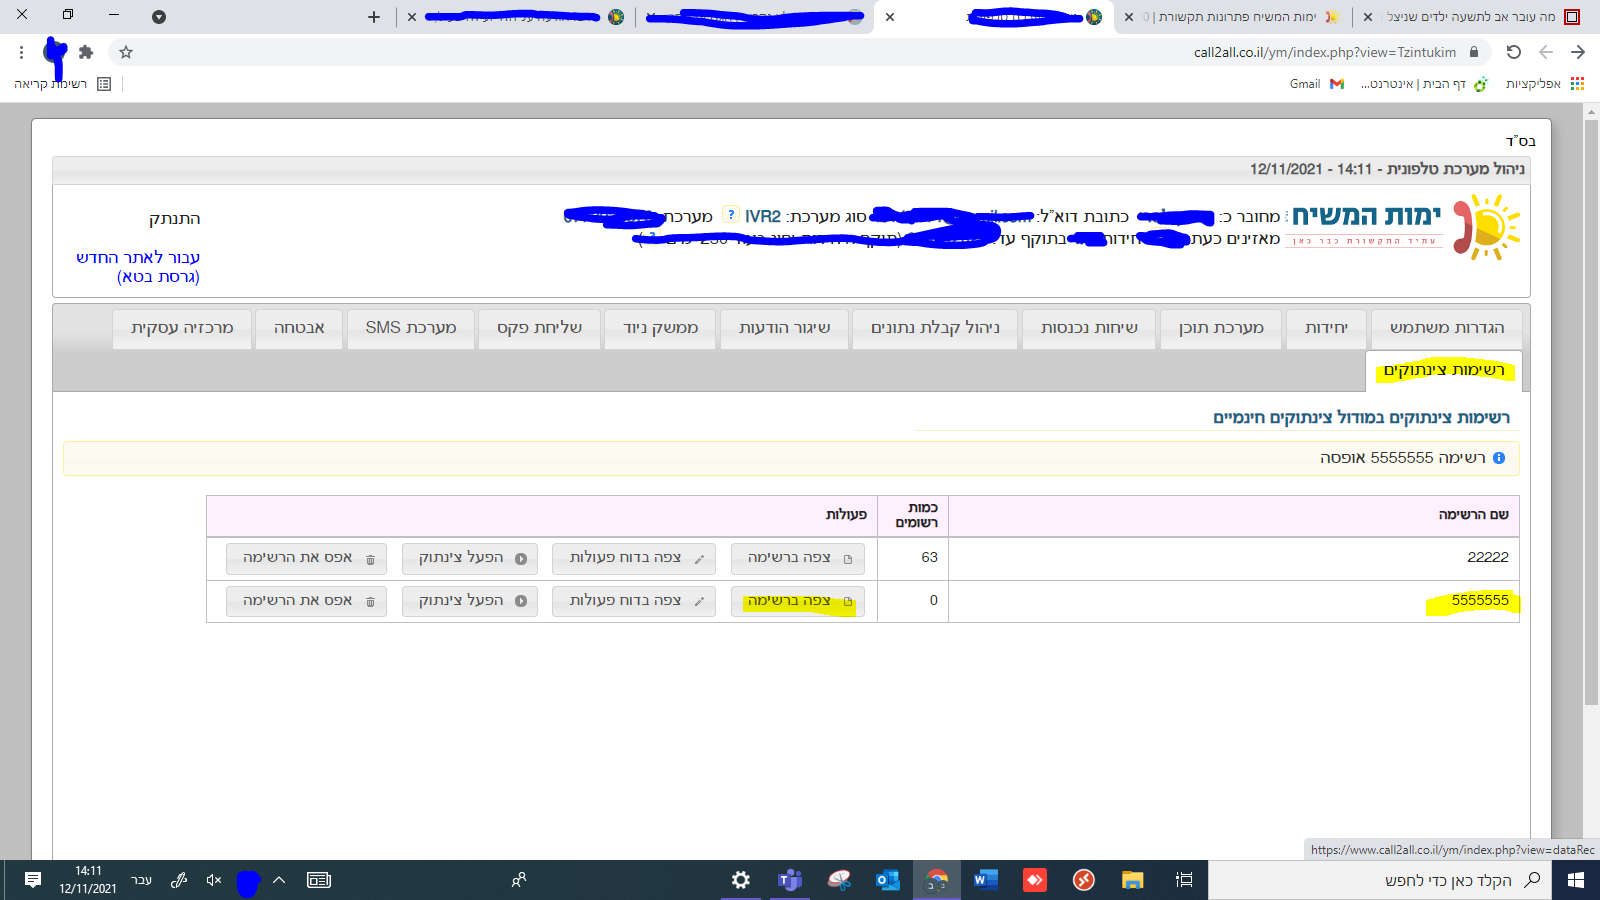Click הפעל צינתוק button for list 22222

click(x=470, y=558)
